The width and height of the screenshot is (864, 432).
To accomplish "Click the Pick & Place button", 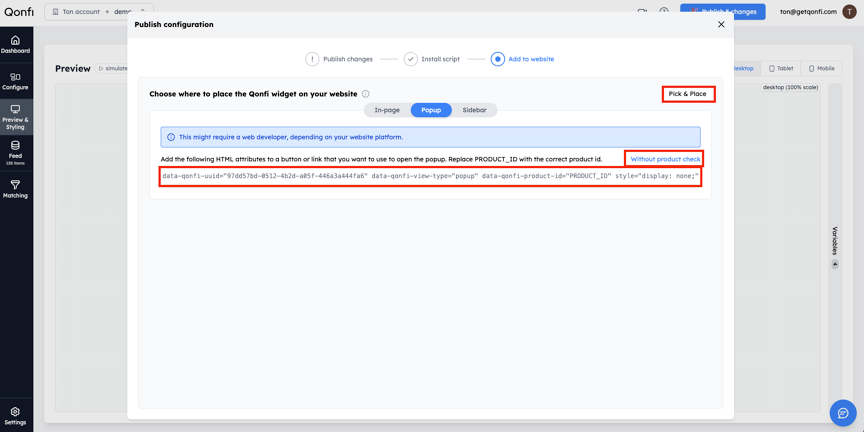I will (x=688, y=94).
